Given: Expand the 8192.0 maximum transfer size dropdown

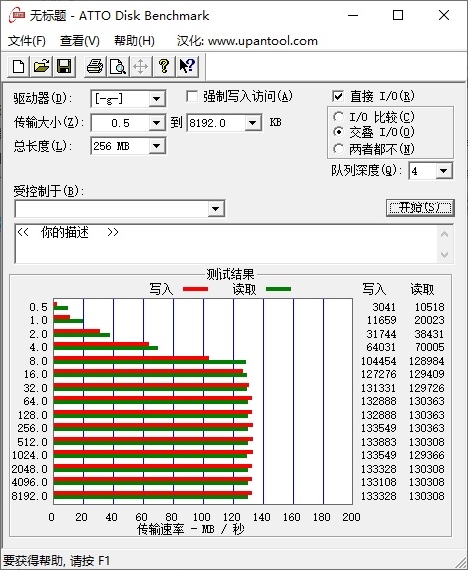Looking at the screenshot, I should [x=253, y=123].
